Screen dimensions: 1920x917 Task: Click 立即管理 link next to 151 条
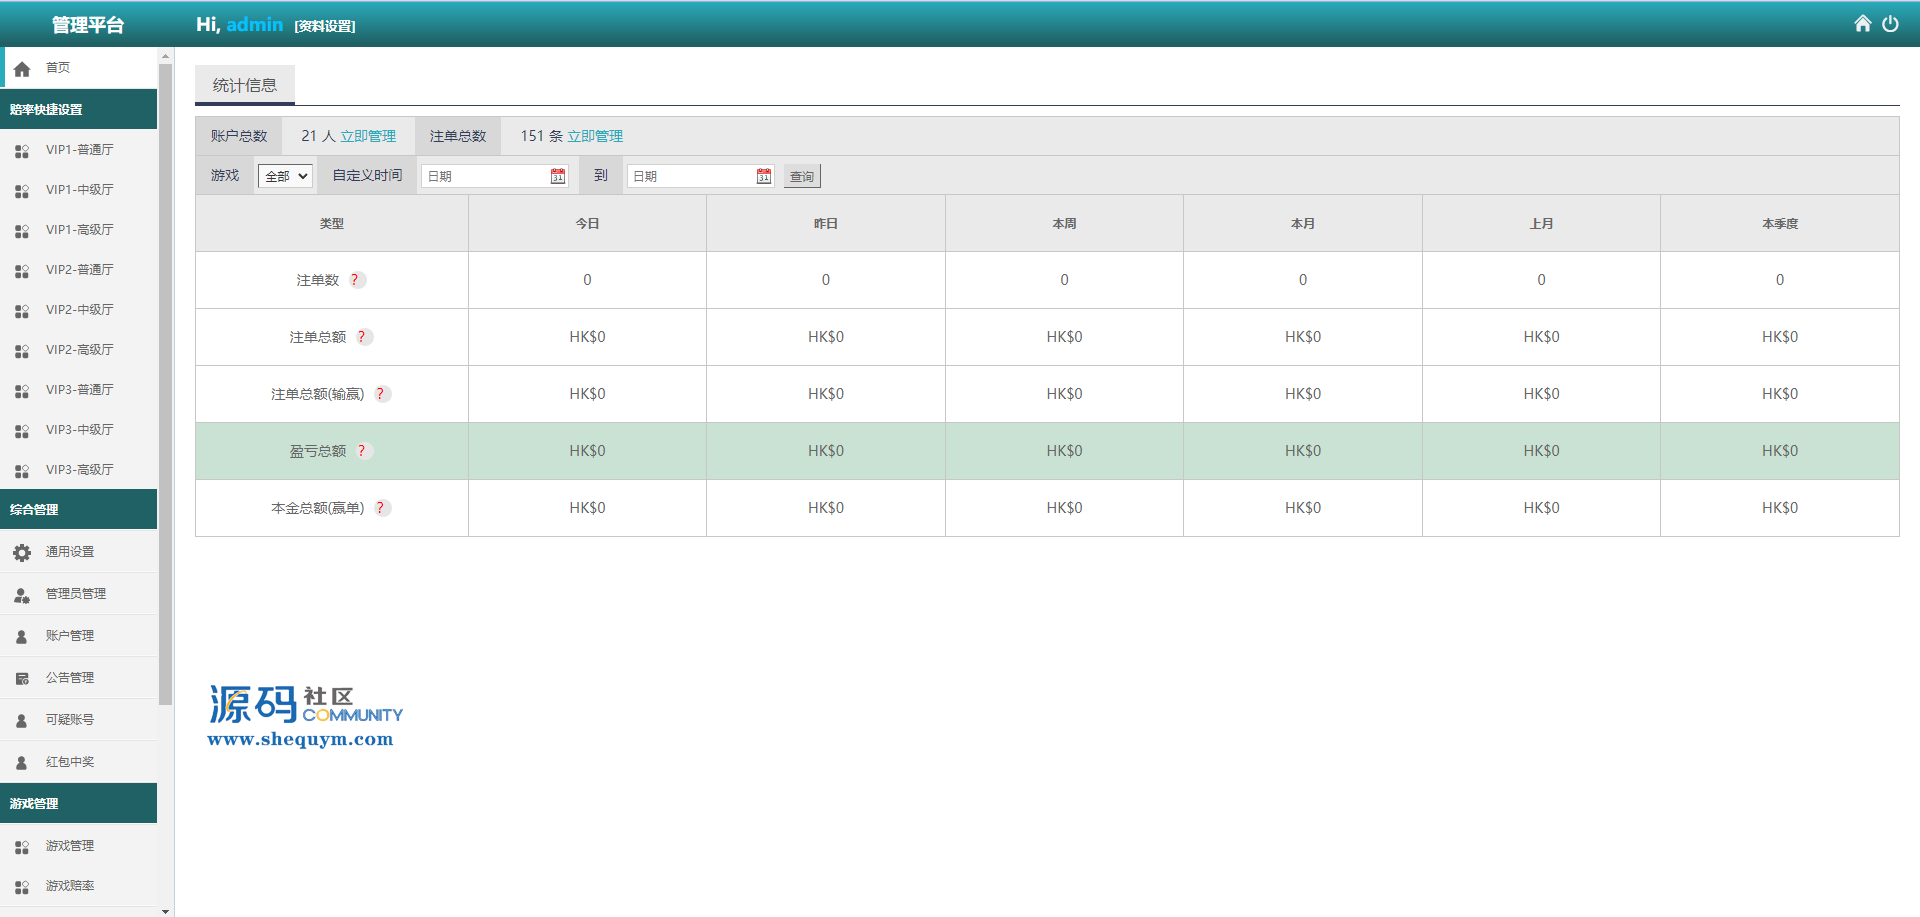pos(595,136)
